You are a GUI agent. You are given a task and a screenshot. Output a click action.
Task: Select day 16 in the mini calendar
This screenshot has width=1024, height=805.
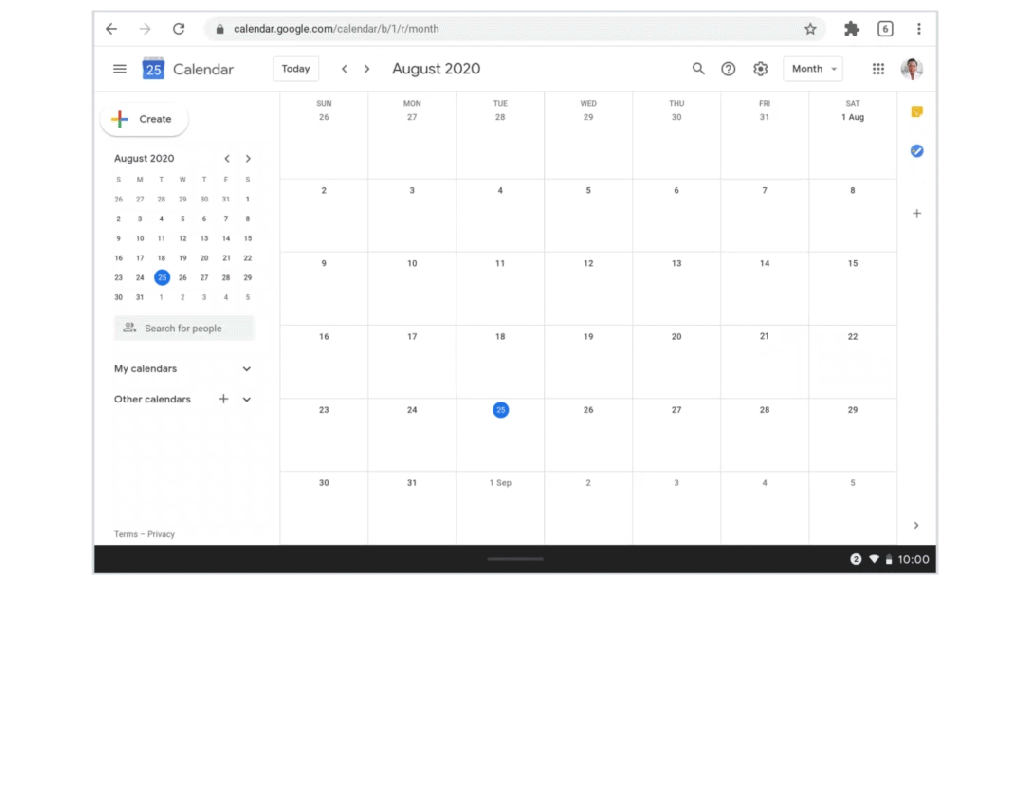[x=118, y=258]
